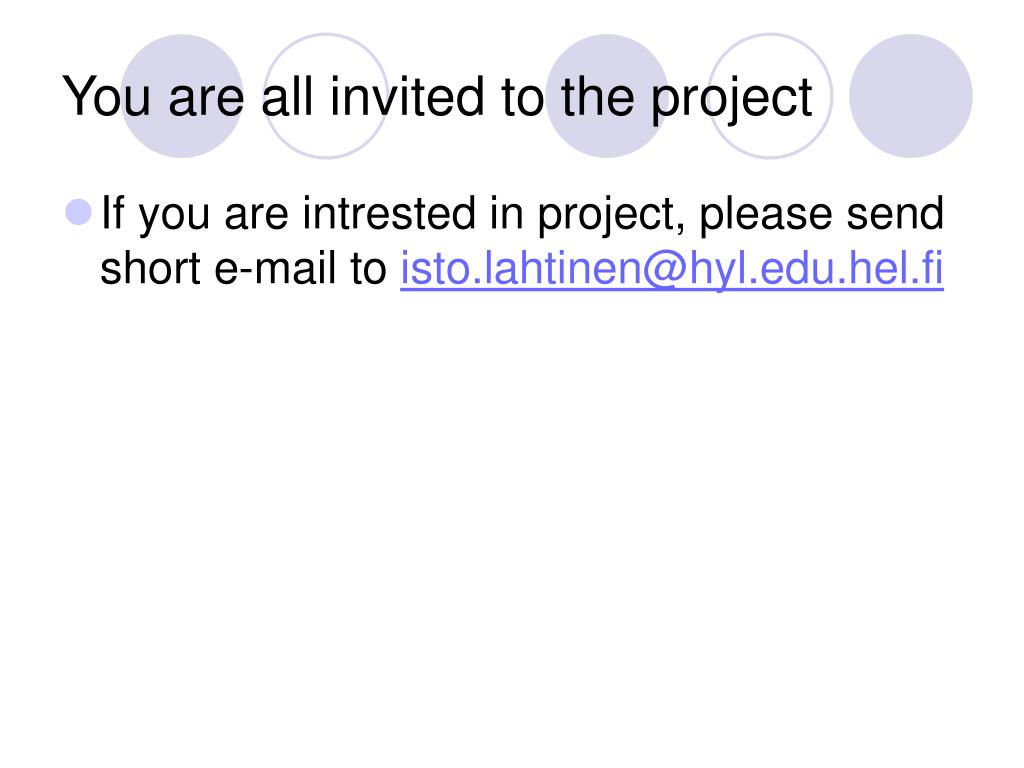Click the slide title 'You are all invited'
The height and width of the screenshot is (768, 1024).
pos(437,98)
